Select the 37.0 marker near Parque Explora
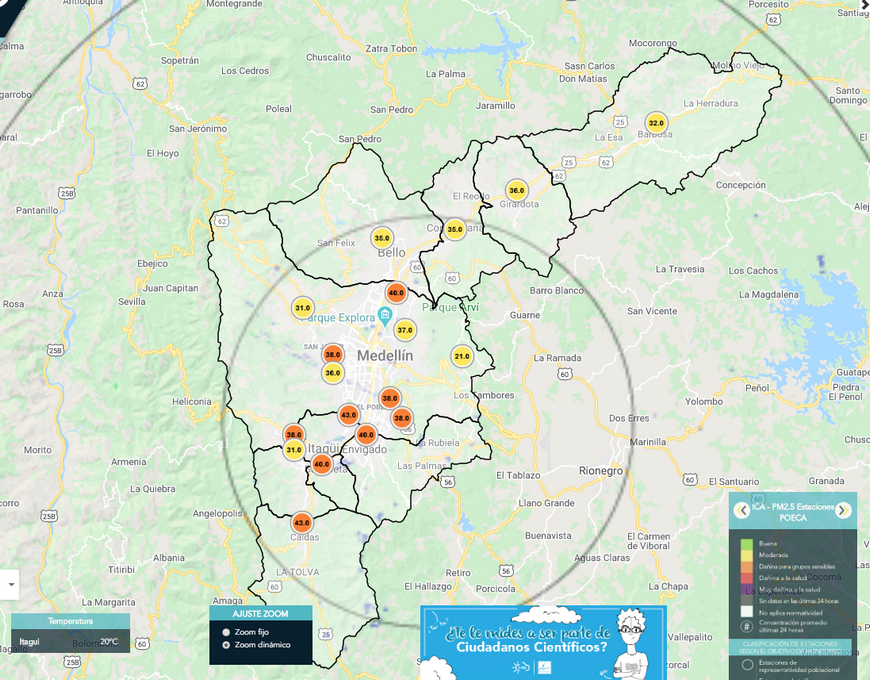This screenshot has width=870, height=680. click(405, 330)
